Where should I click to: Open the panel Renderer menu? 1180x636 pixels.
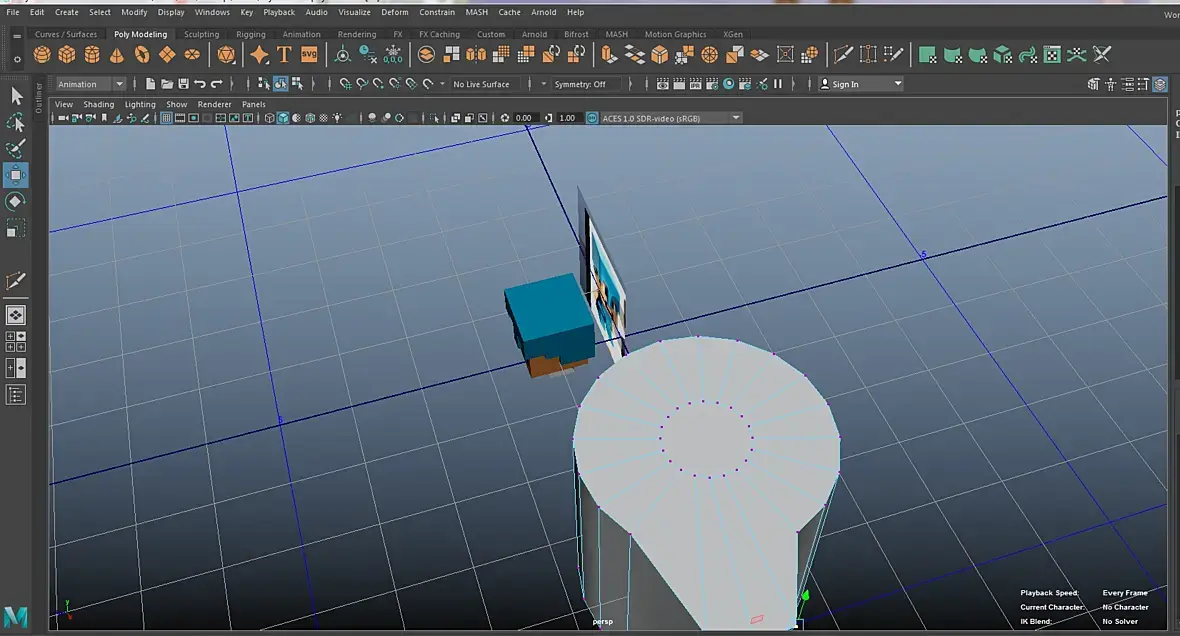[x=214, y=105]
